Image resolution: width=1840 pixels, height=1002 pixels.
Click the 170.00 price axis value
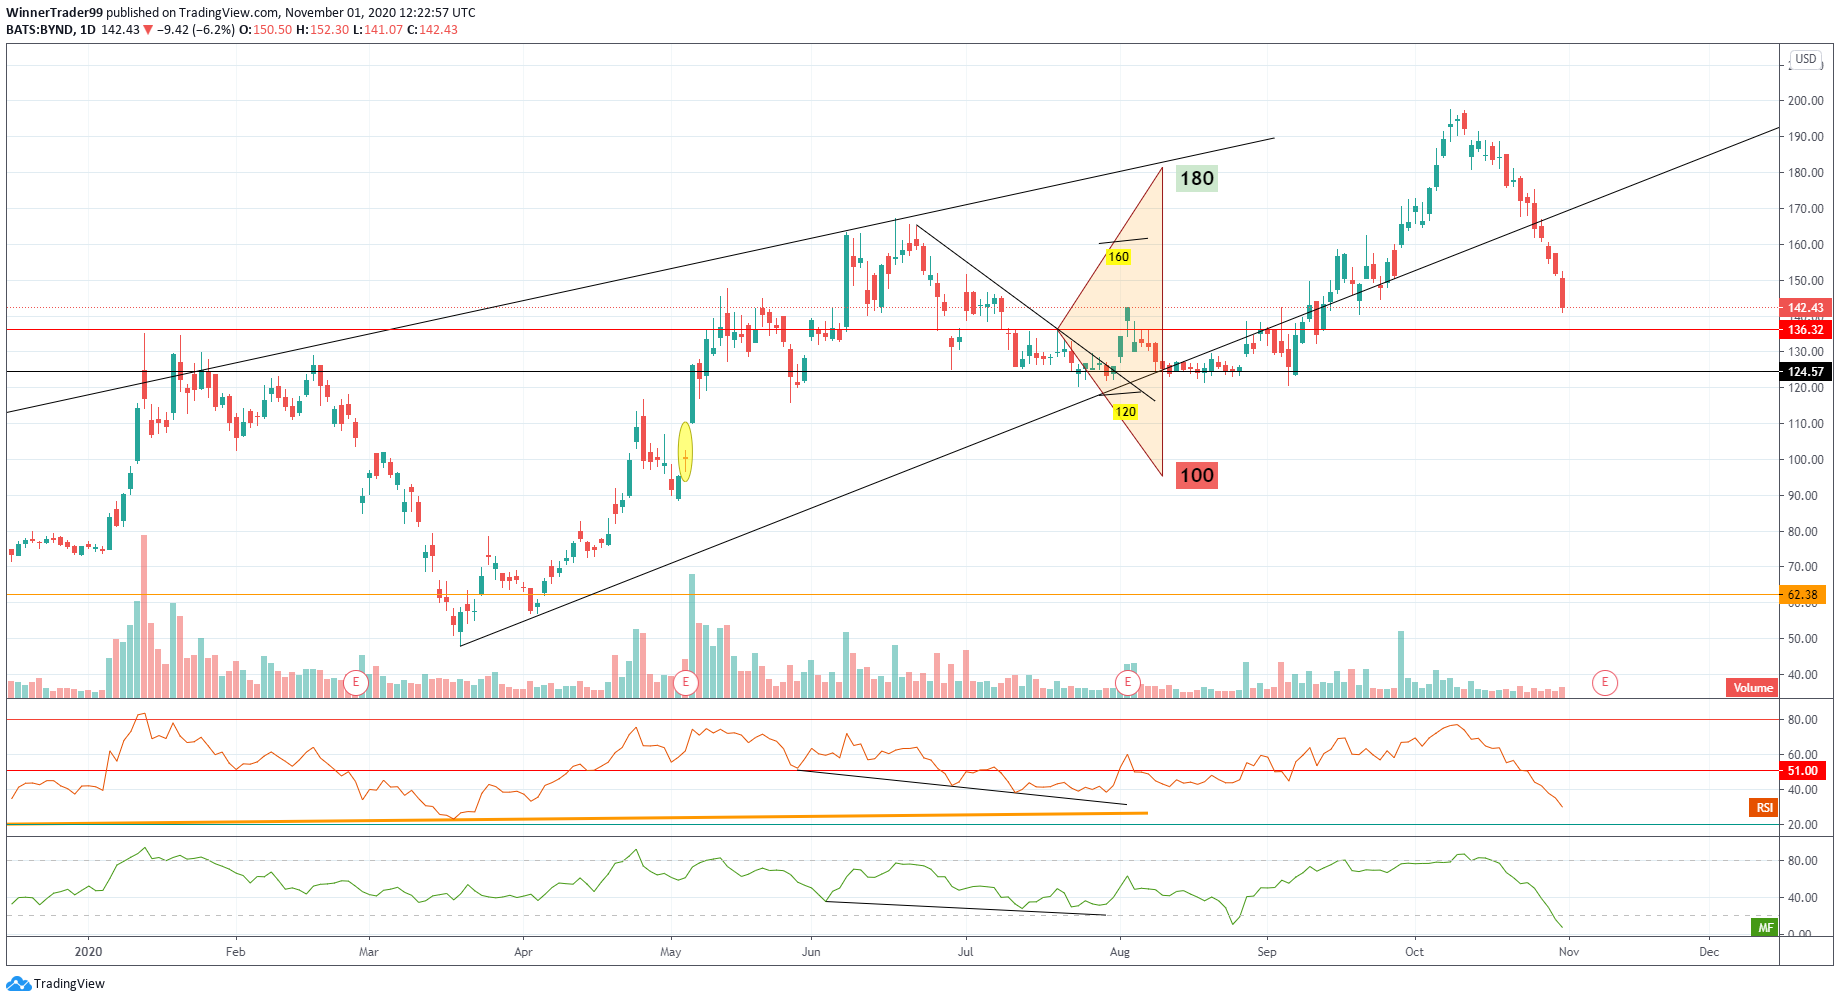tap(1805, 209)
